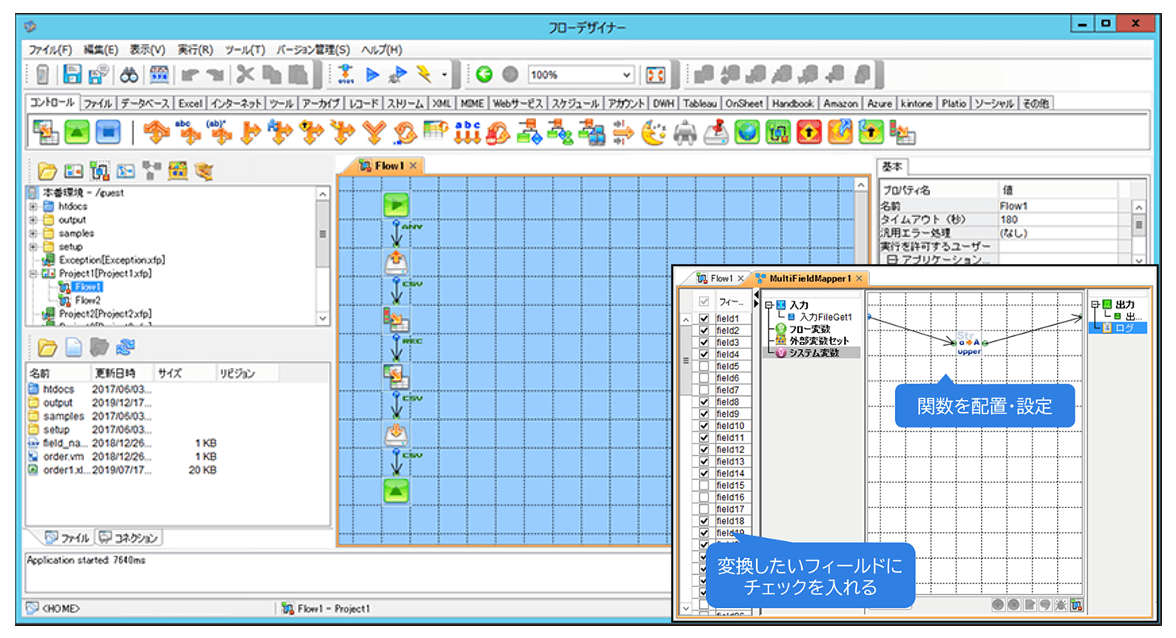The height and width of the screenshot is (638, 1176).
Task: Click the scissors Cut icon
Action: pyautogui.click(x=245, y=74)
